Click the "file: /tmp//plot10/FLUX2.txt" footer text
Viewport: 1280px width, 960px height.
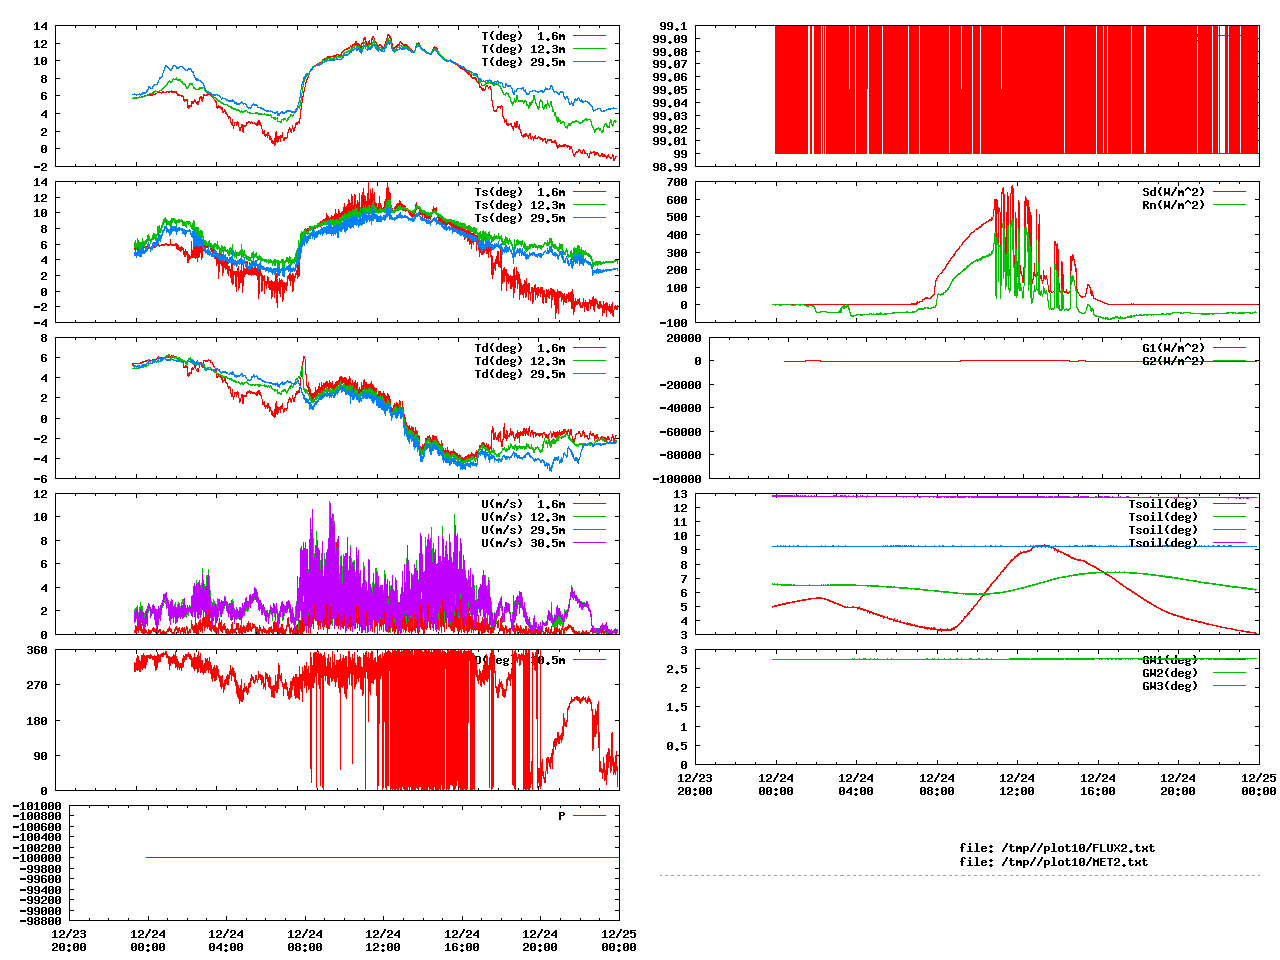(1057, 848)
